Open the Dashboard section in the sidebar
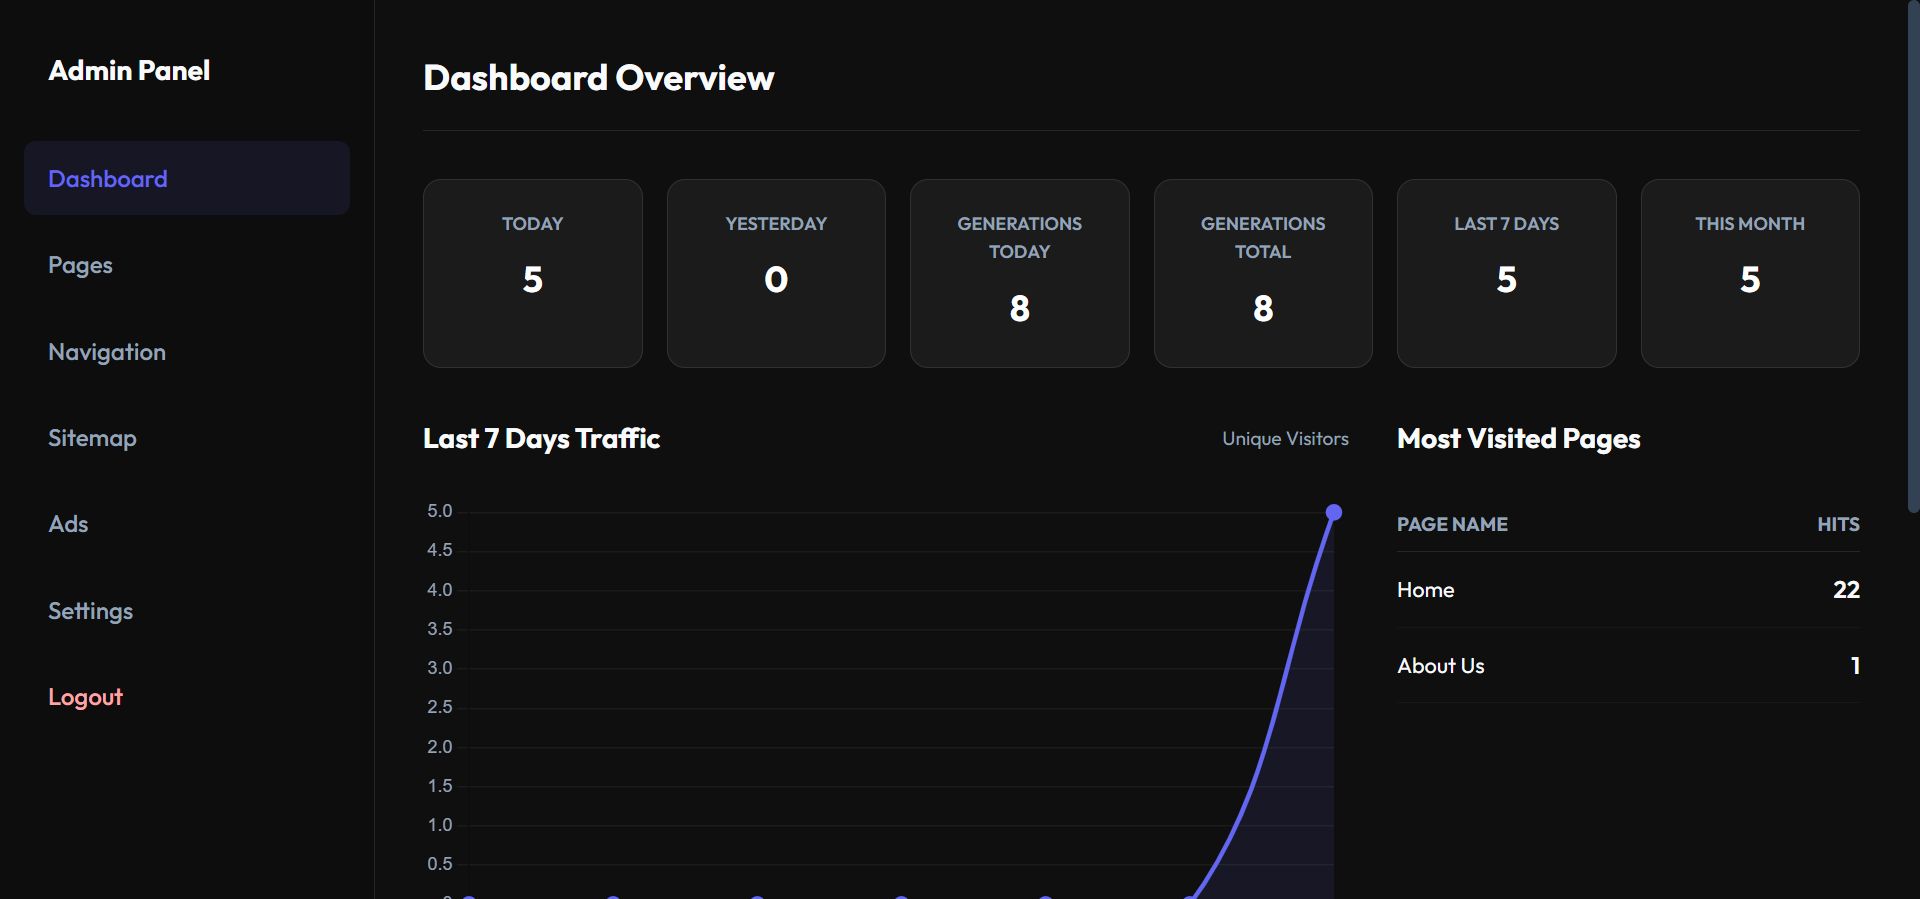The height and width of the screenshot is (899, 1920). [x=187, y=178]
